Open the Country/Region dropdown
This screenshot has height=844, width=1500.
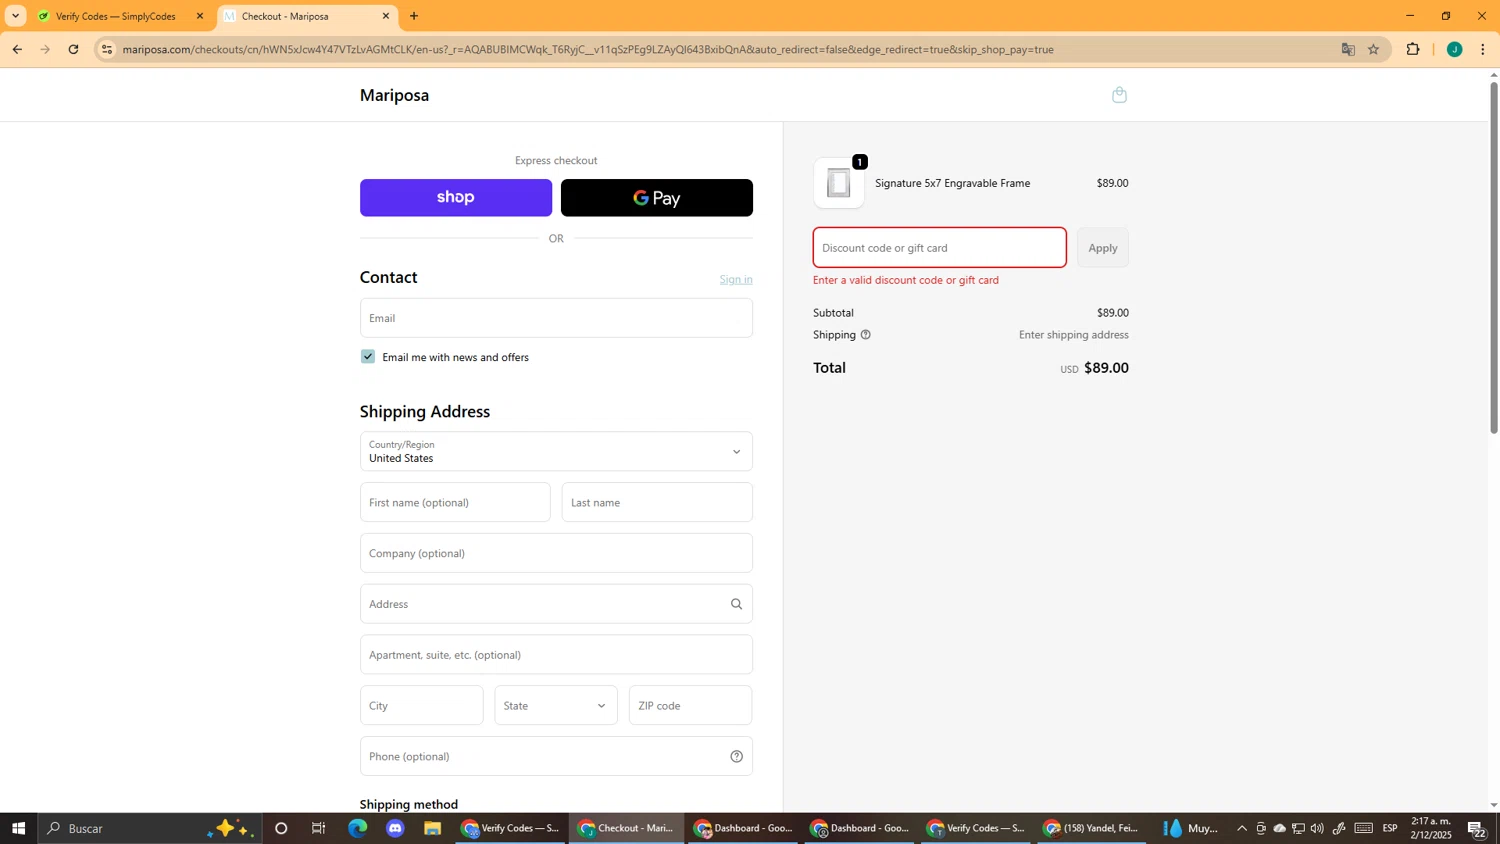556,451
